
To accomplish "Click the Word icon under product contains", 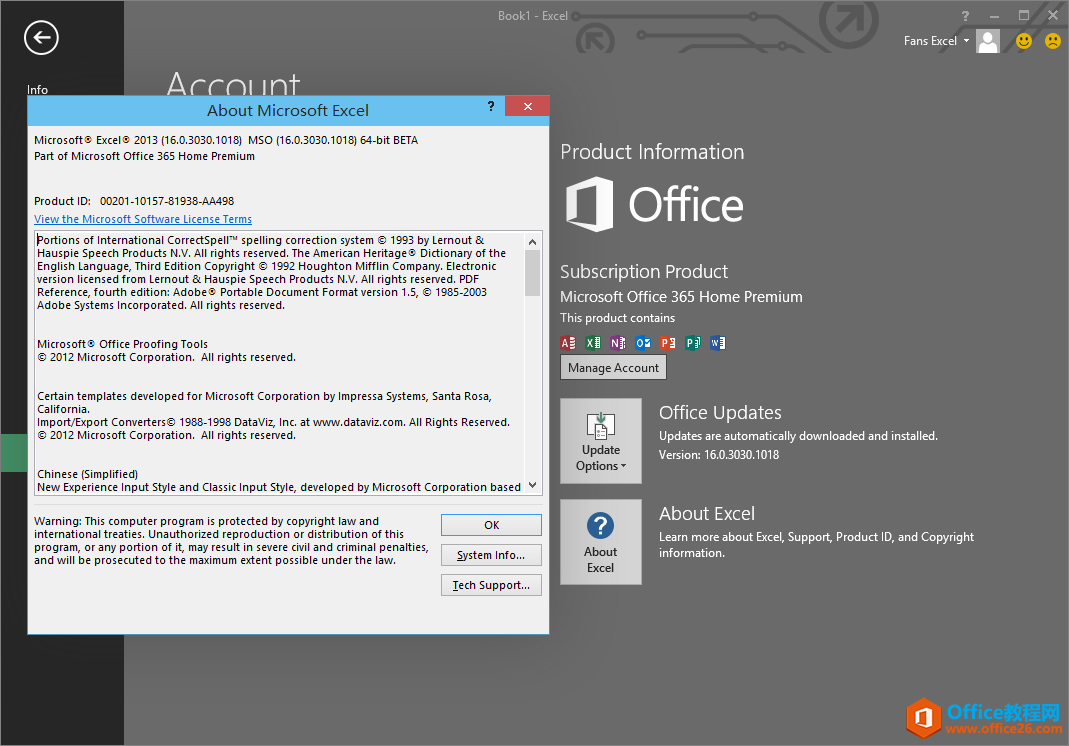I will click(718, 343).
